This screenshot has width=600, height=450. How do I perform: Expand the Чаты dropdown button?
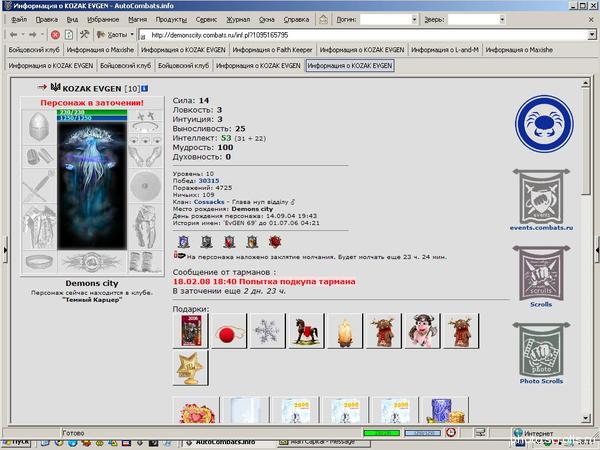pyautogui.click(x=132, y=34)
